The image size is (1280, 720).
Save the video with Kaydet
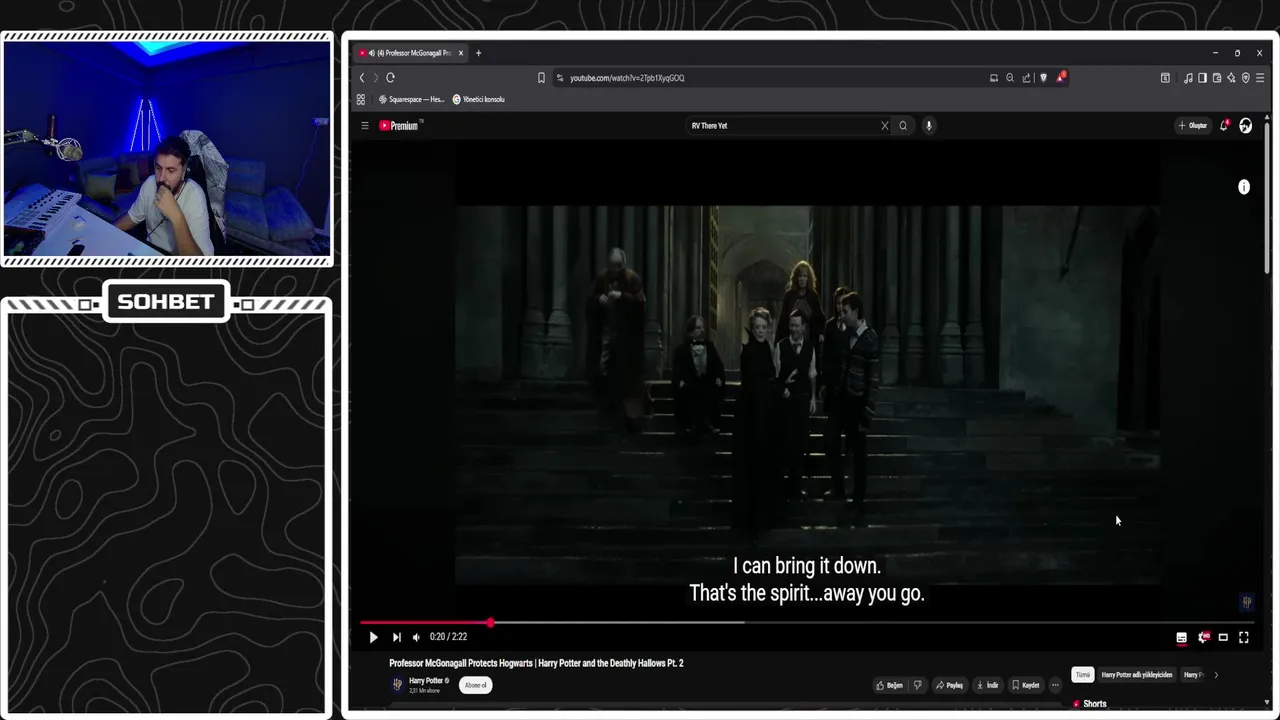coord(1026,685)
